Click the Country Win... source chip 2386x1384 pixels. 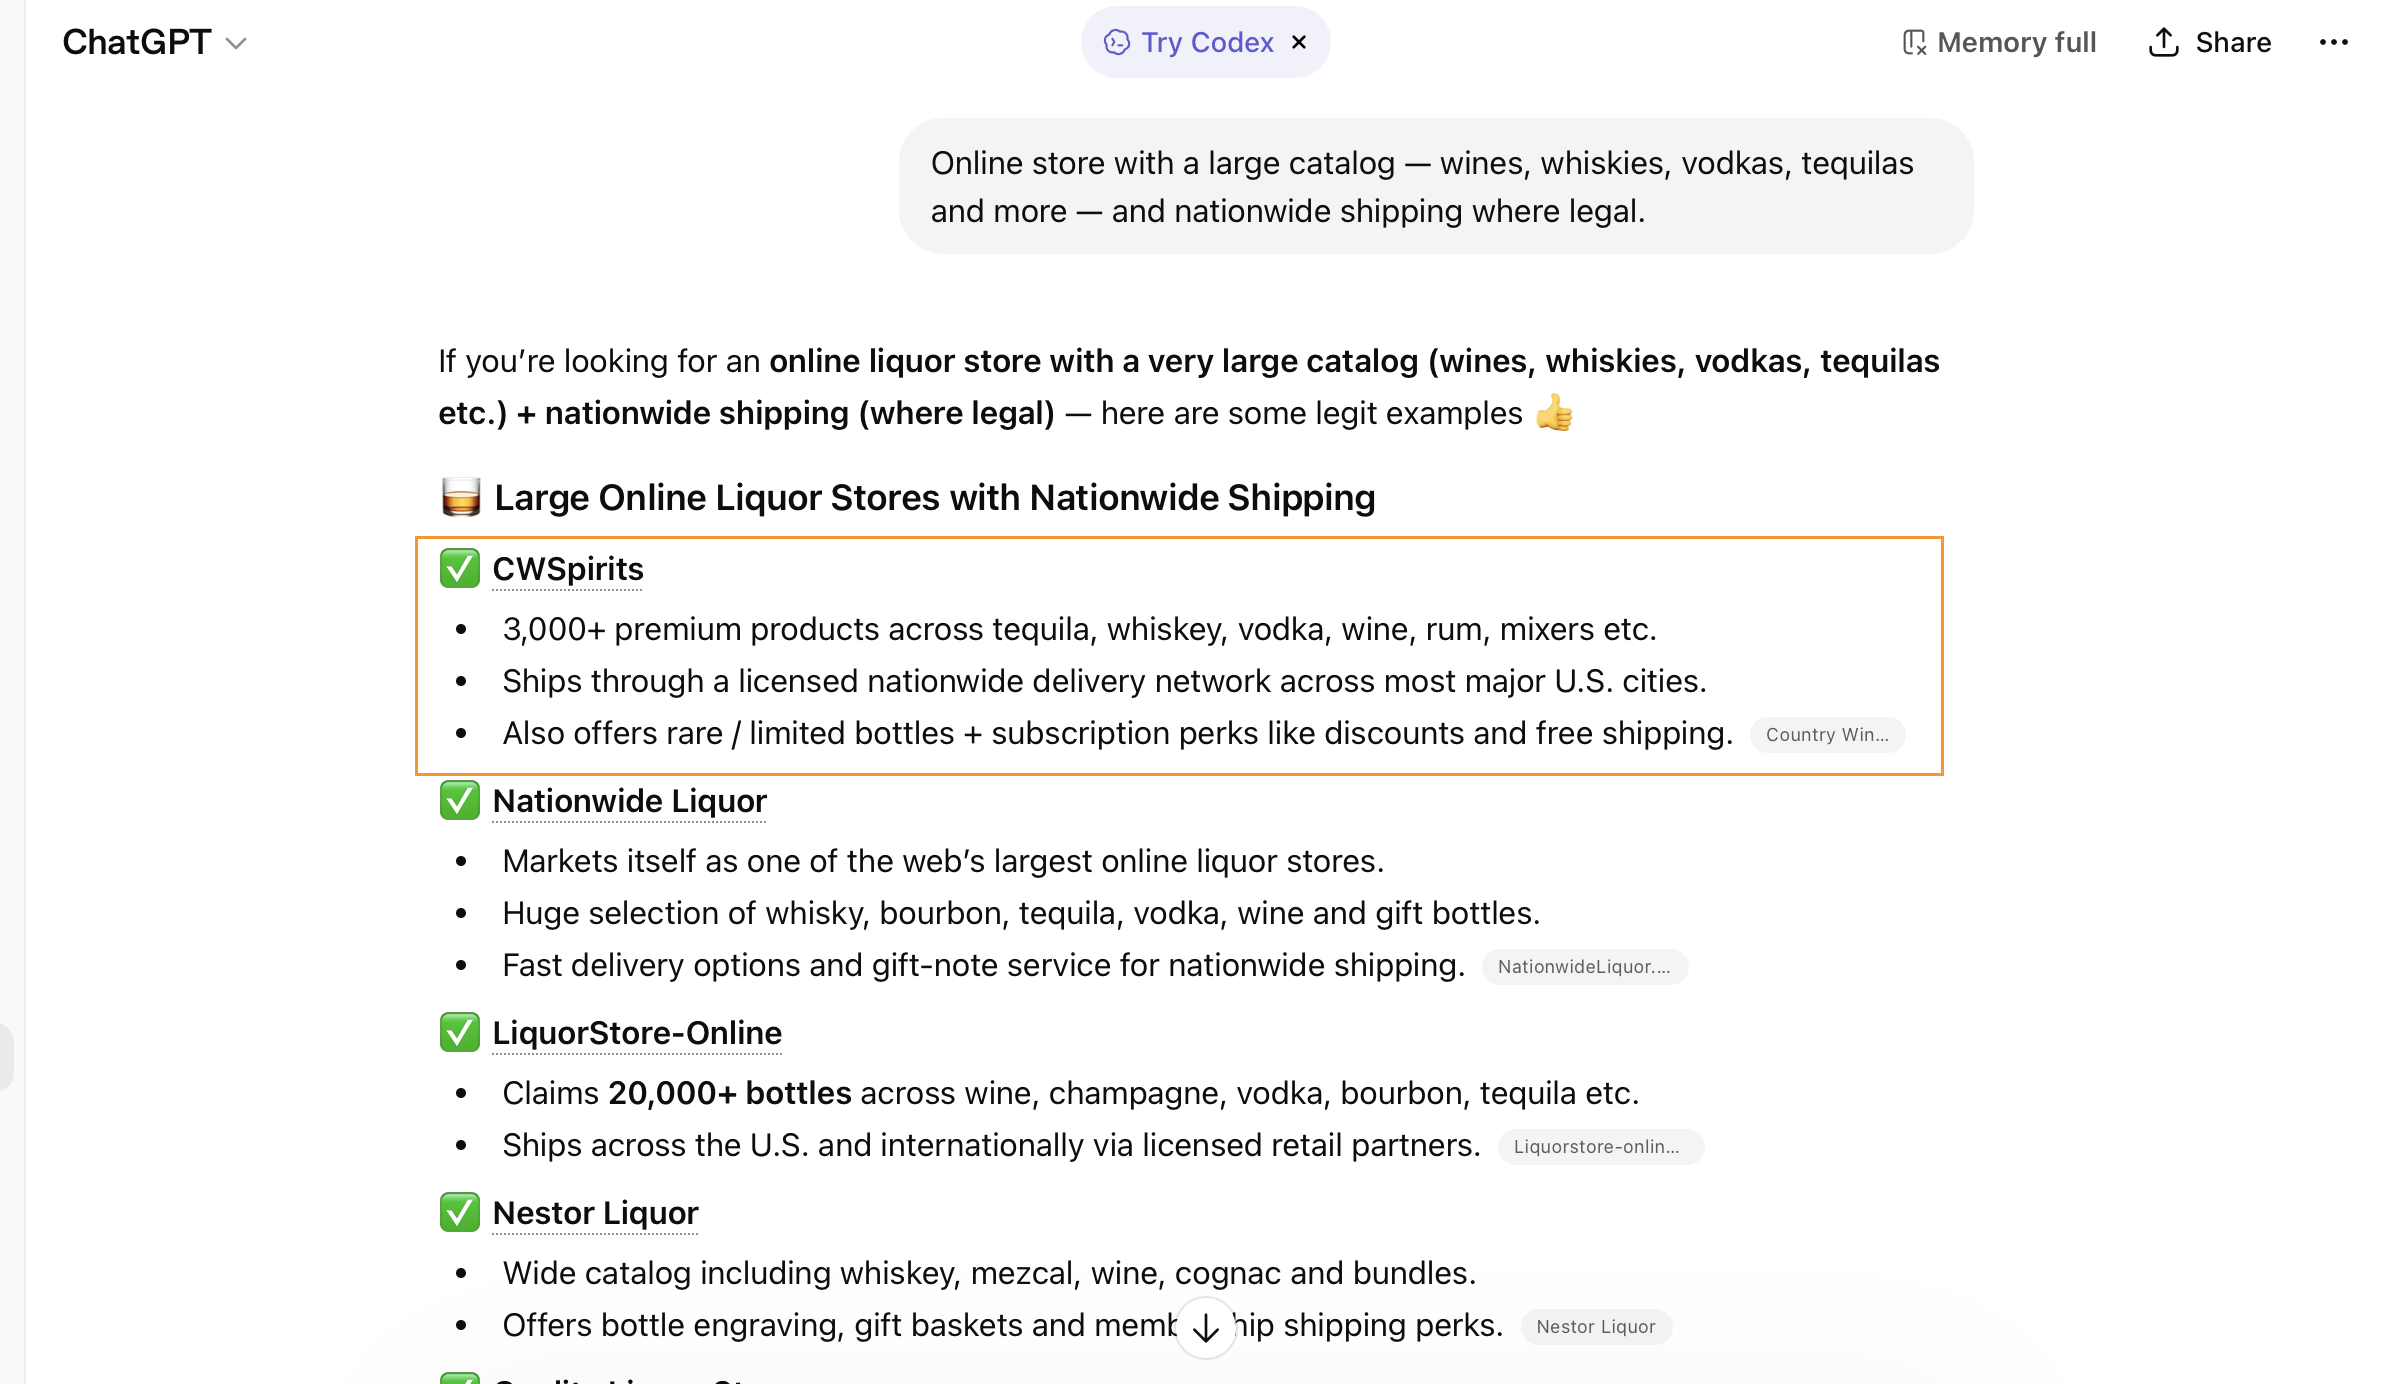(1826, 734)
